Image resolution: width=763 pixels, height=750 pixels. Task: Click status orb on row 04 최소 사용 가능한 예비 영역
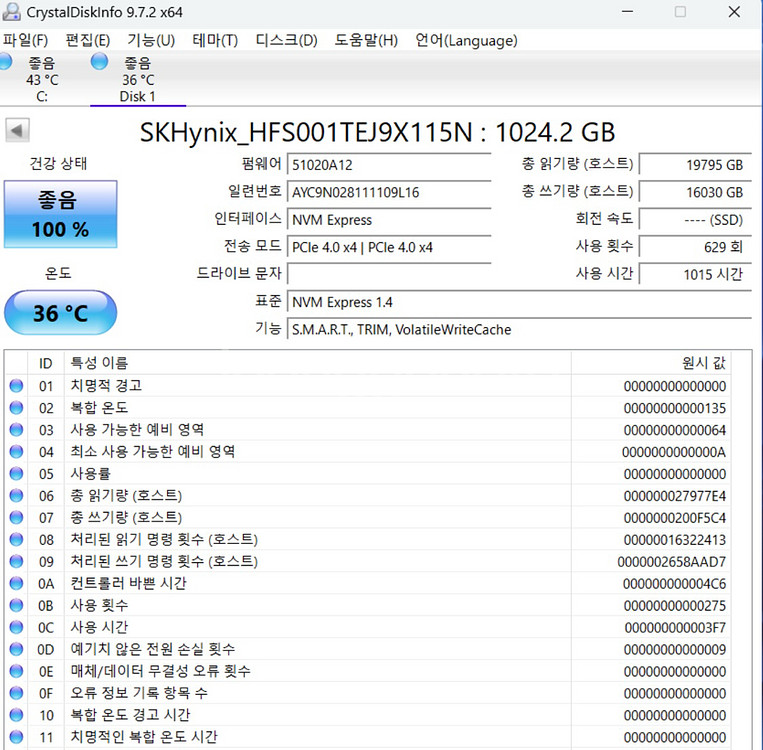click(16, 452)
